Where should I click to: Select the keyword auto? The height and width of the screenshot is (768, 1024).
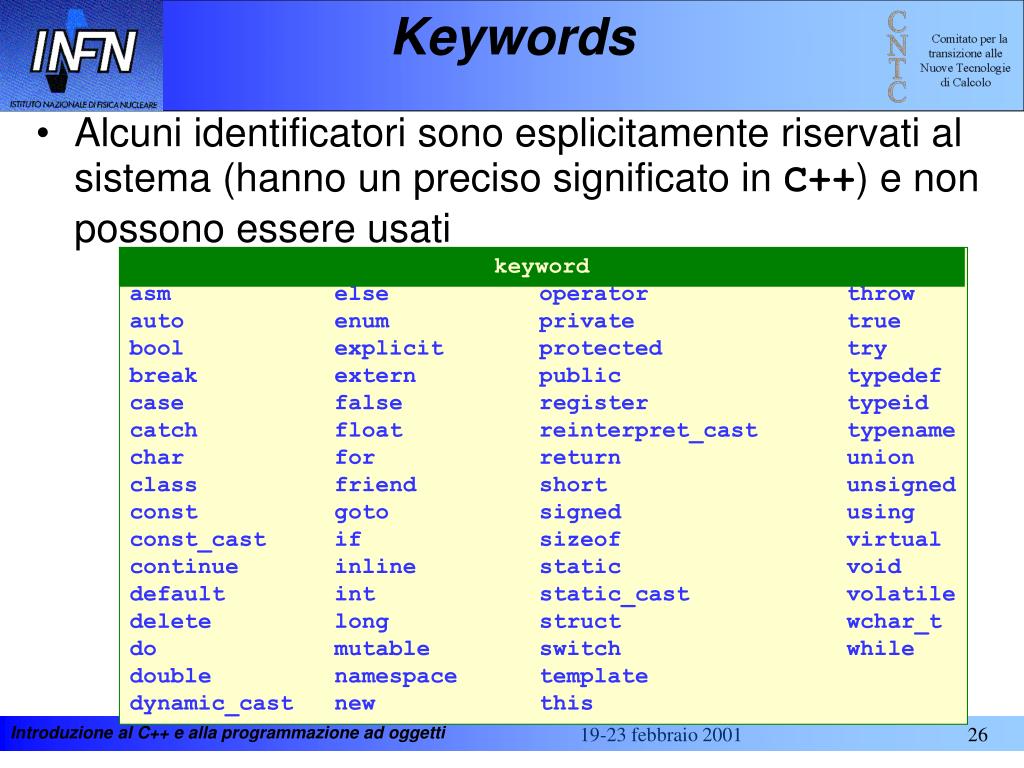click(157, 321)
